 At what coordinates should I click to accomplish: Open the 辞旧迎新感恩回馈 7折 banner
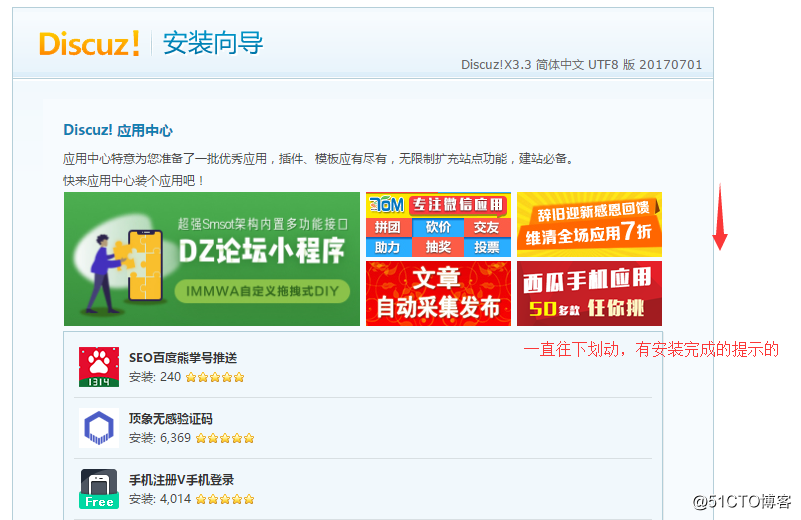point(590,224)
